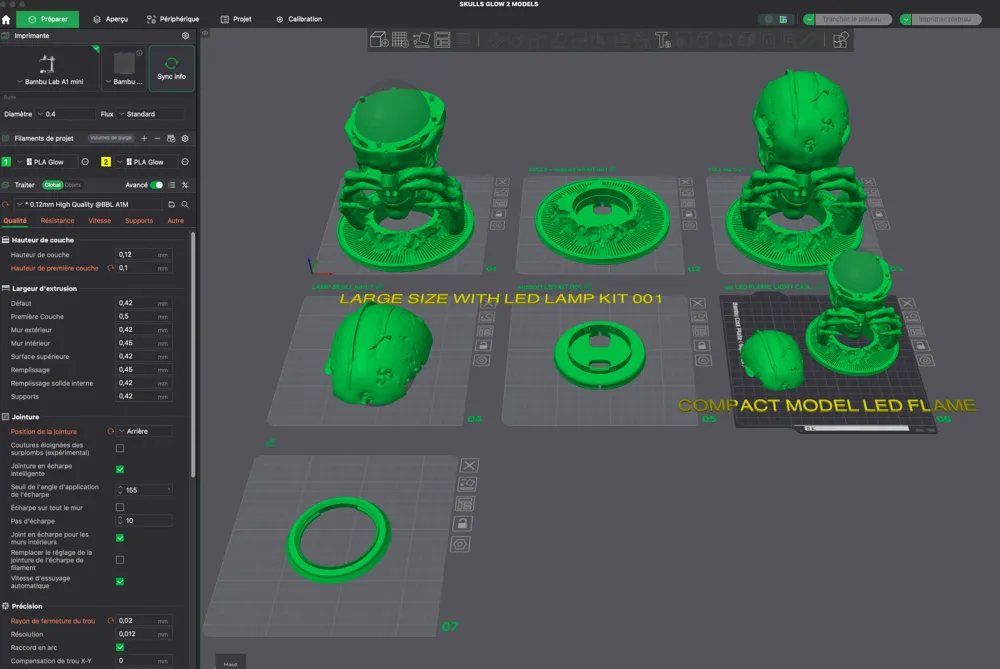Edit second PLA Glow filament preset icon
This screenshot has width=1000, height=669.
coord(185,162)
